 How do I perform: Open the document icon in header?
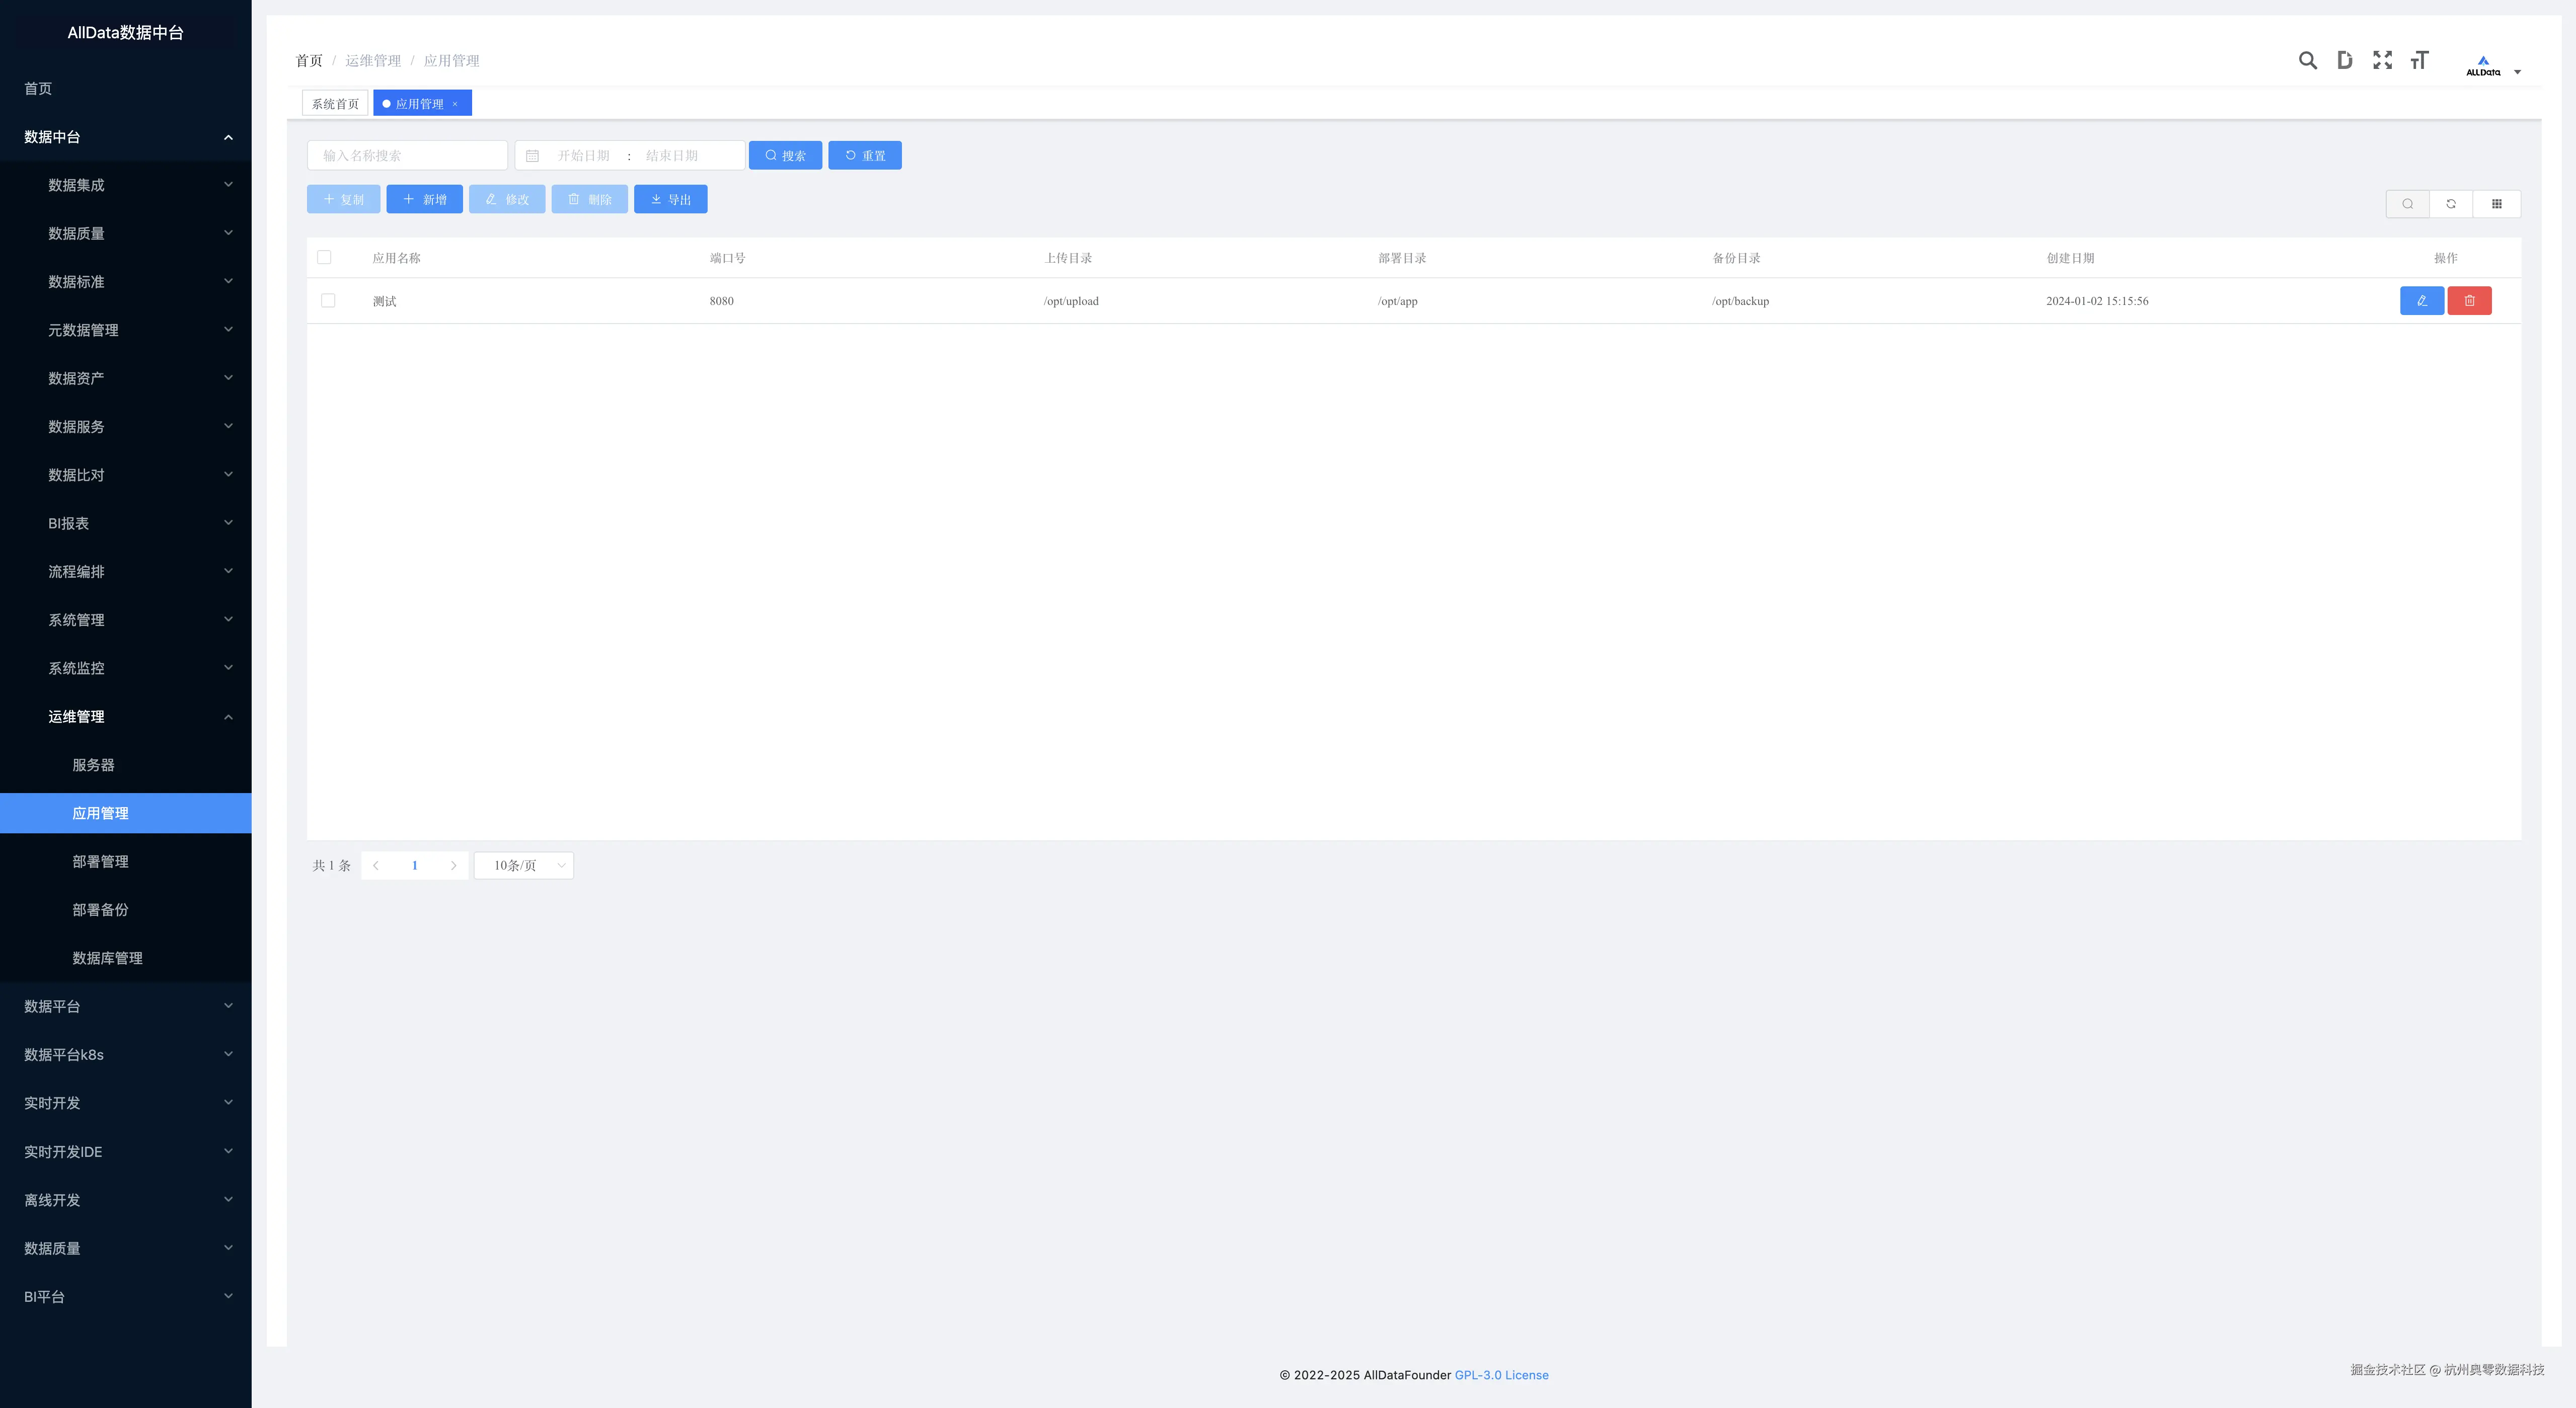pos(2344,61)
